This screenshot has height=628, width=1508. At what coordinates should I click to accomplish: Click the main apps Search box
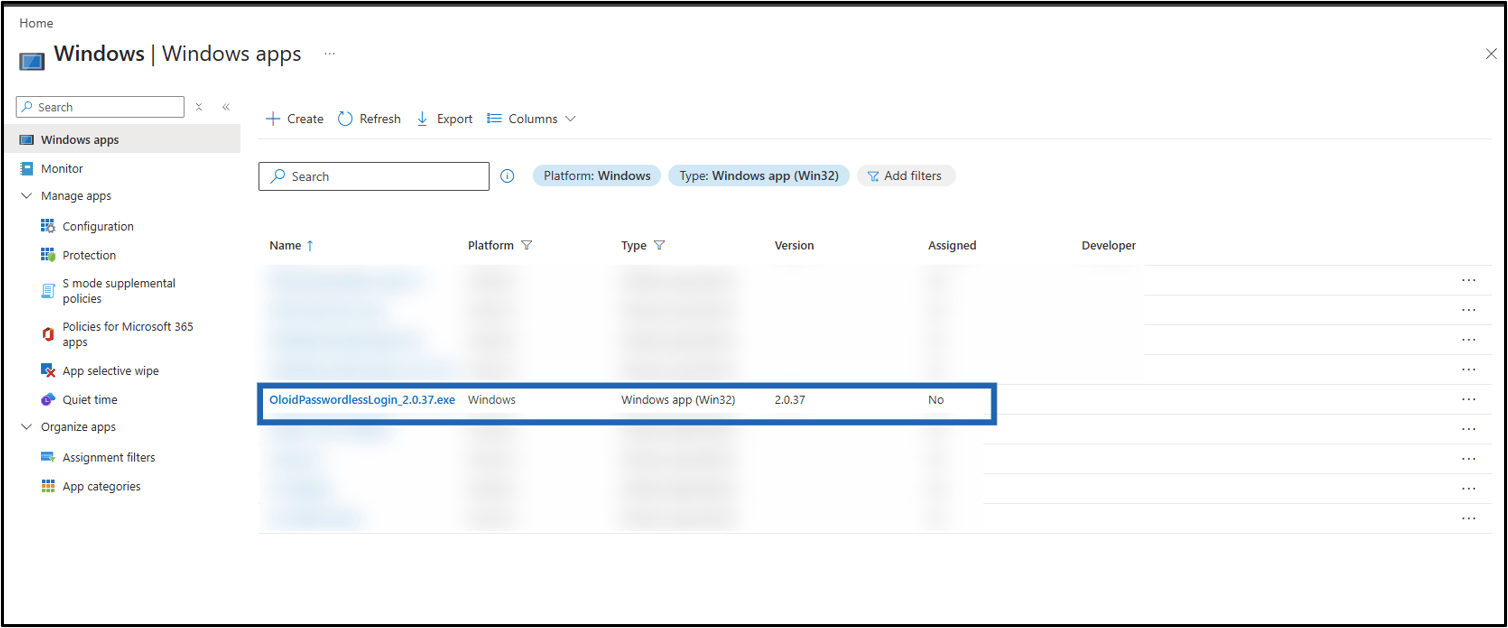pyautogui.click(x=374, y=176)
